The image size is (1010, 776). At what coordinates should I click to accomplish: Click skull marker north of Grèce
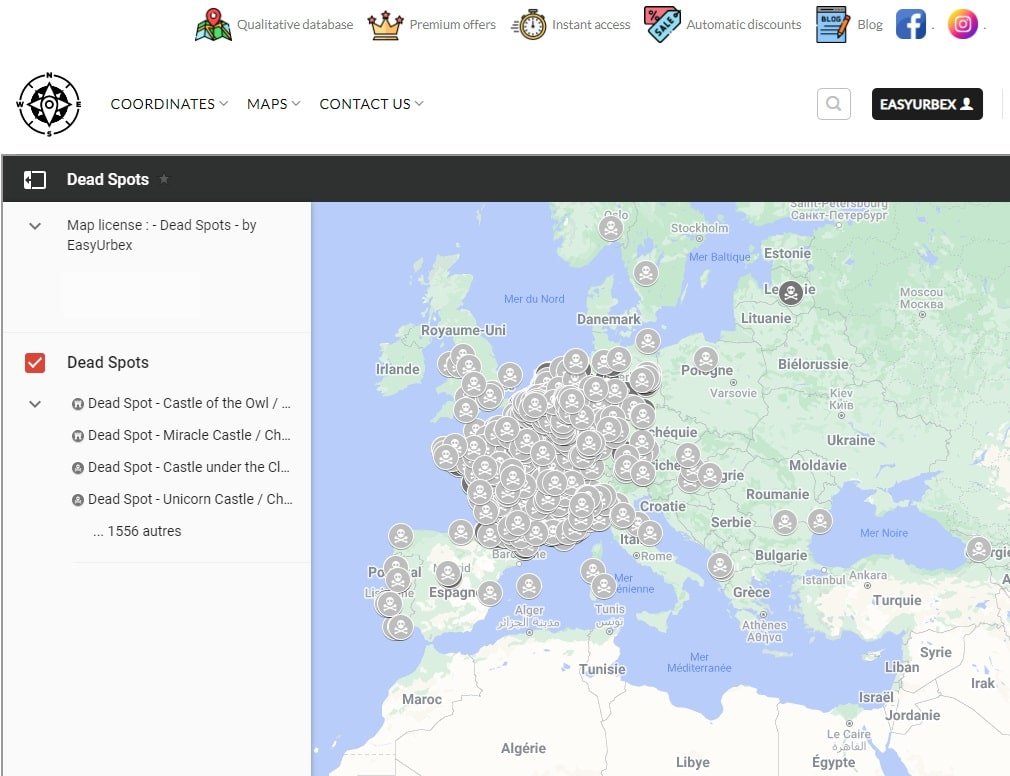[720, 565]
